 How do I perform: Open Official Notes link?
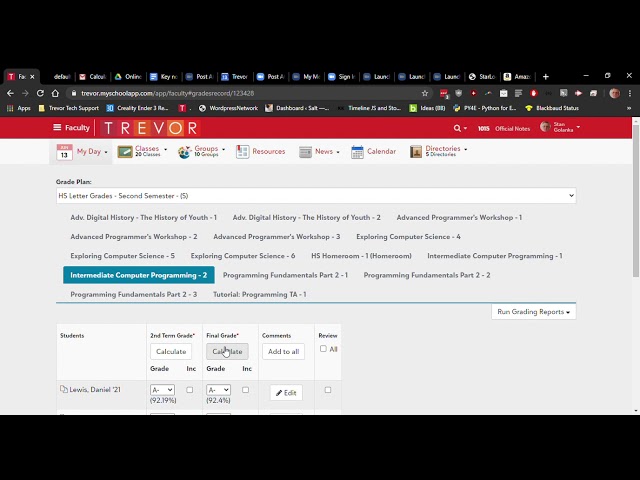pos(513,129)
